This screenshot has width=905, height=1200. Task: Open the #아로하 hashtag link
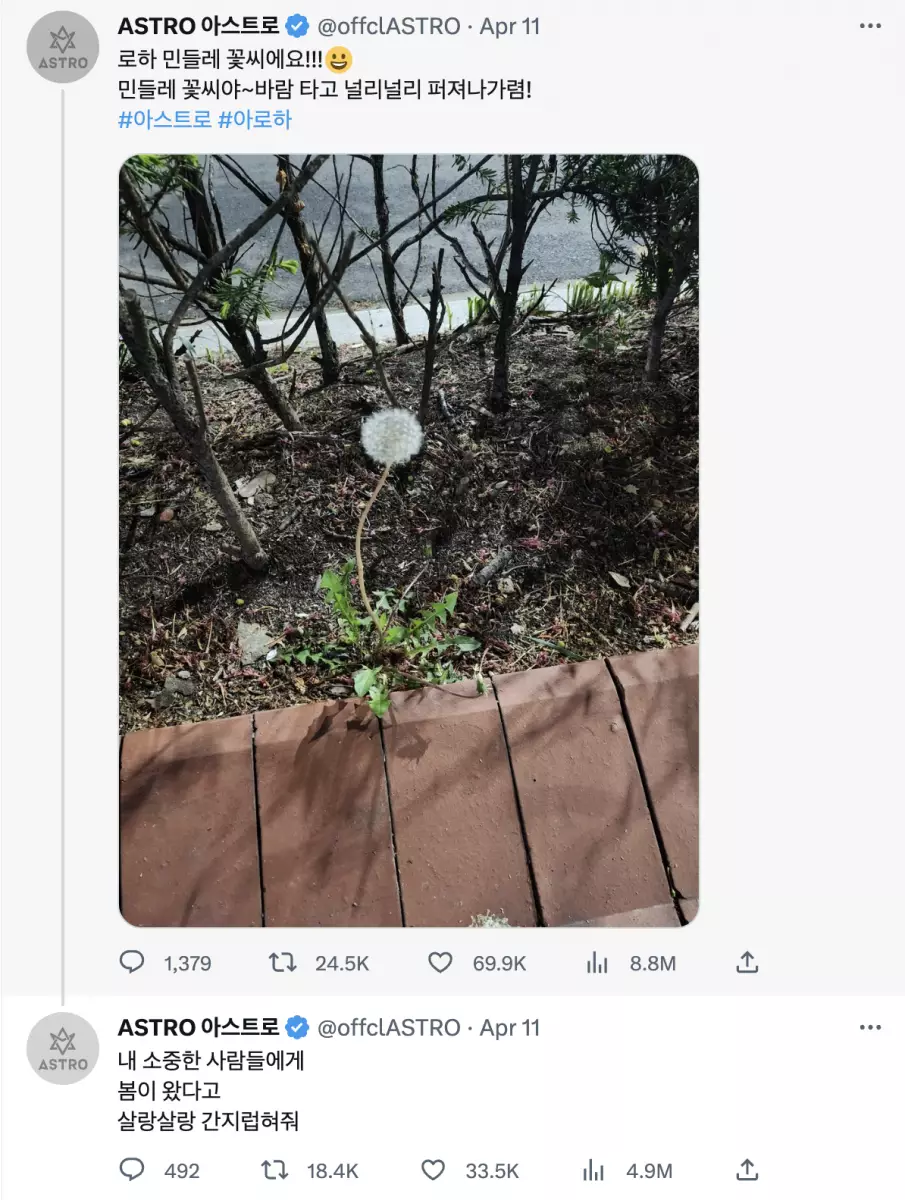pos(255,119)
